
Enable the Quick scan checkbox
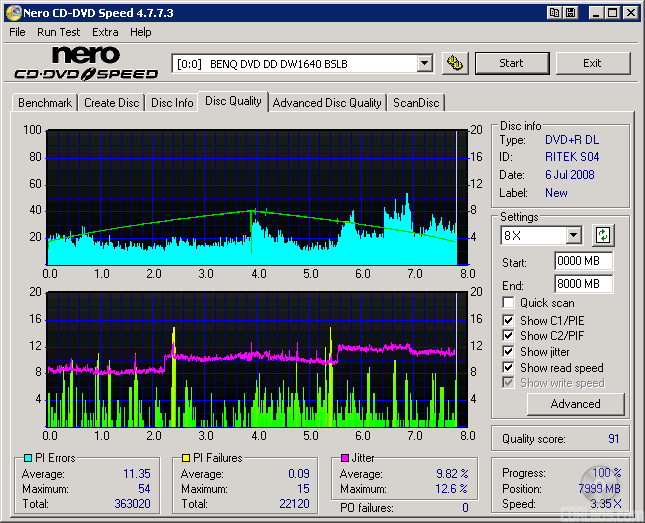(x=509, y=303)
